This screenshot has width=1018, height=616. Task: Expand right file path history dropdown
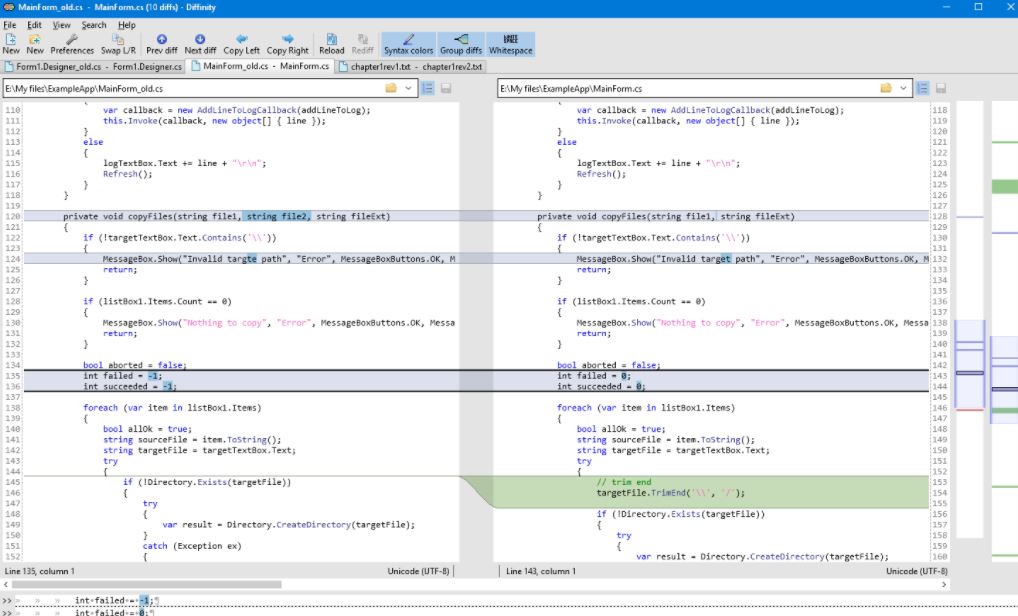(x=903, y=88)
